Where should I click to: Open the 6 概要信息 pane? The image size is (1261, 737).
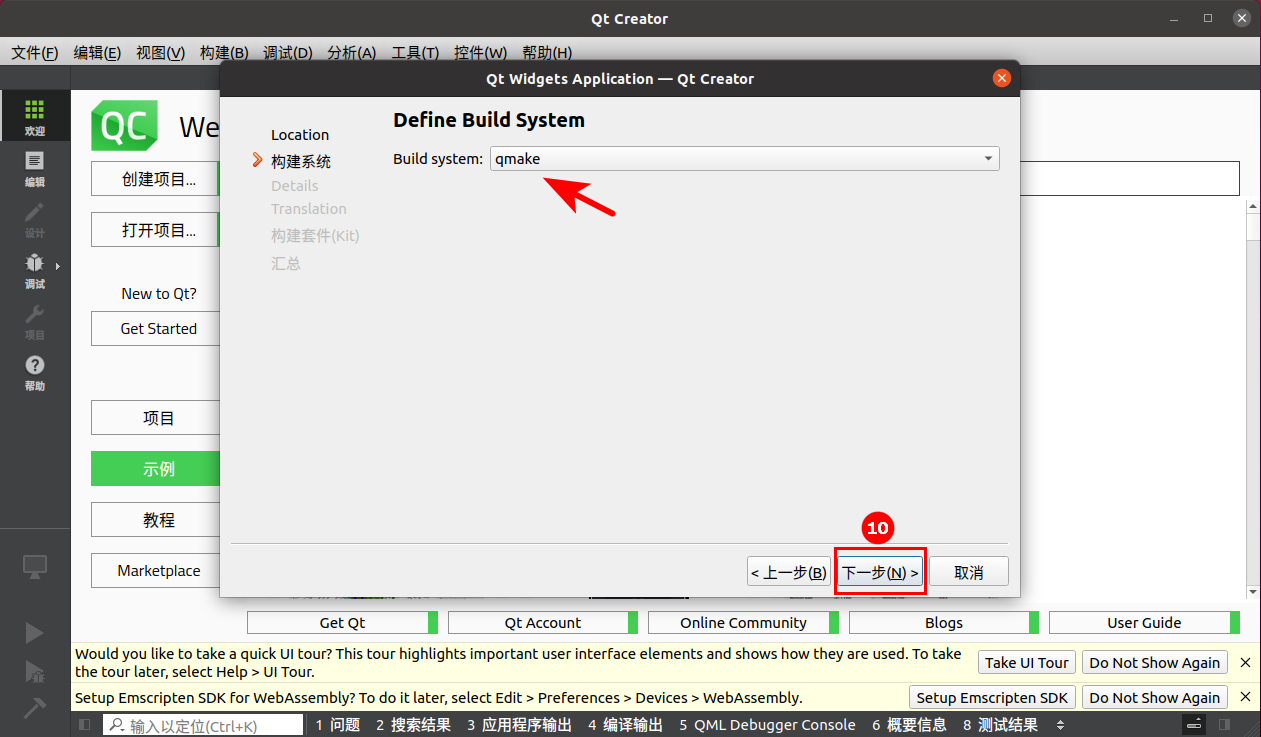pos(909,725)
